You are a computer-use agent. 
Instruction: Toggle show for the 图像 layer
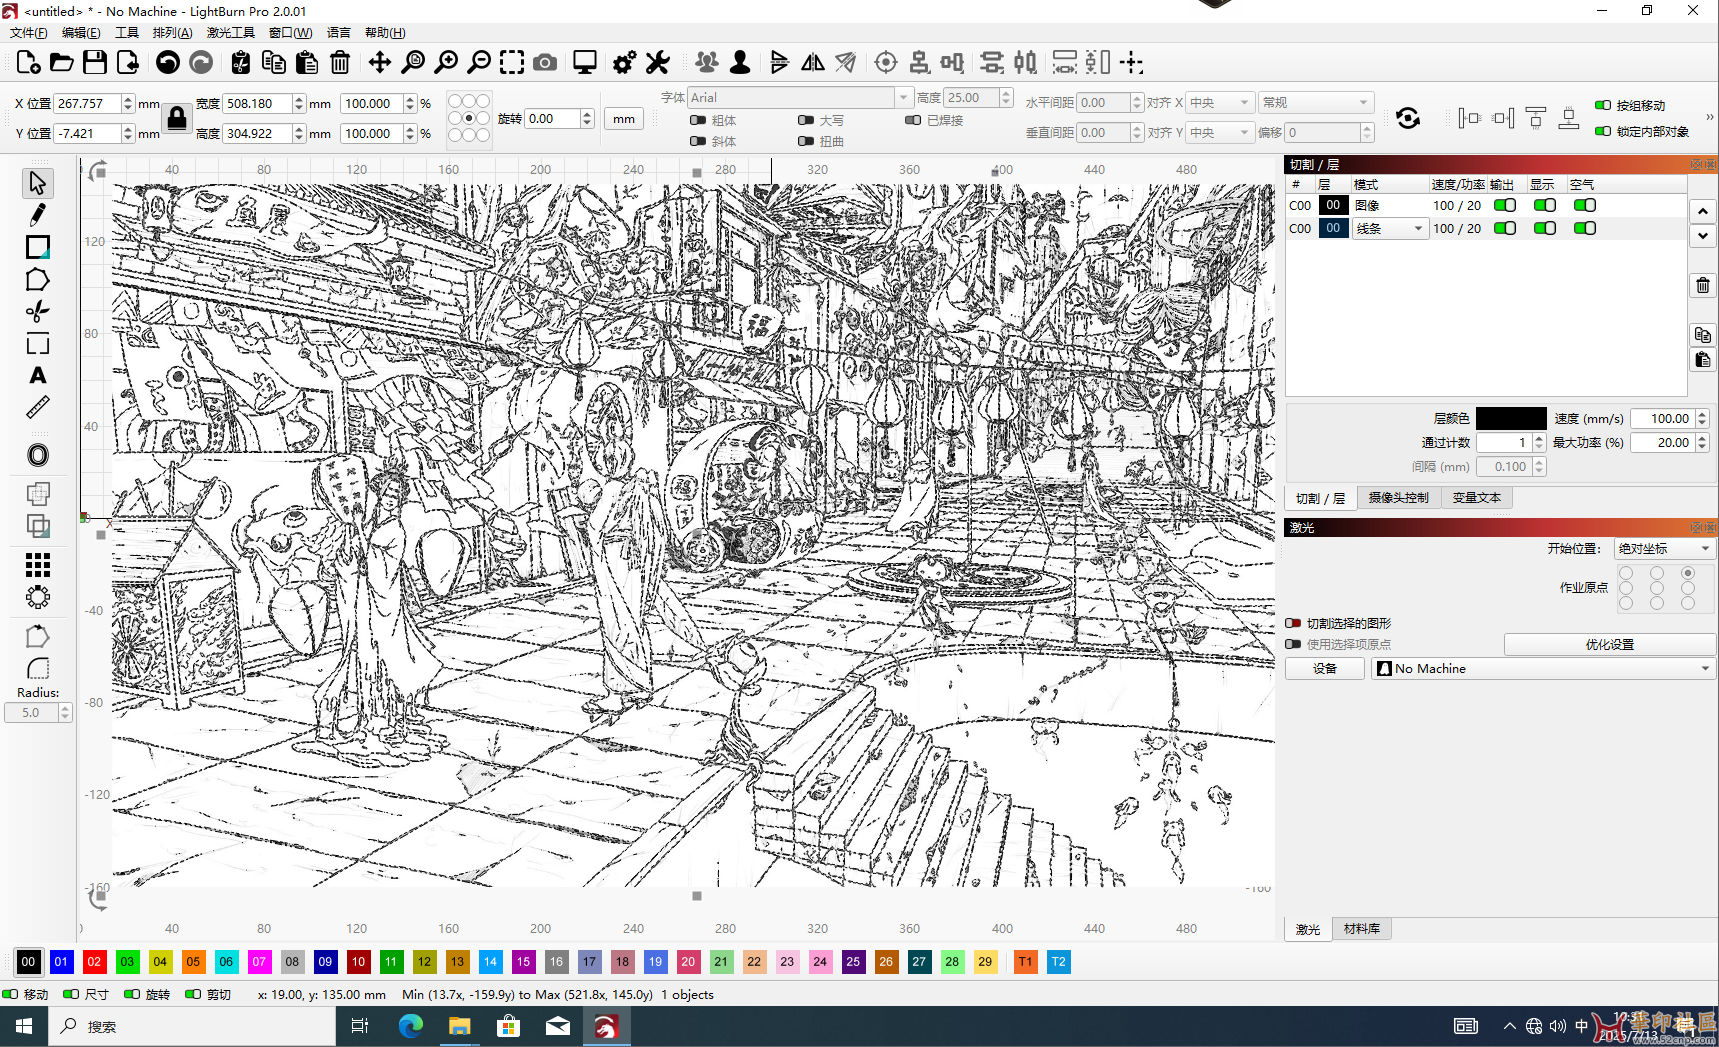(x=1545, y=205)
